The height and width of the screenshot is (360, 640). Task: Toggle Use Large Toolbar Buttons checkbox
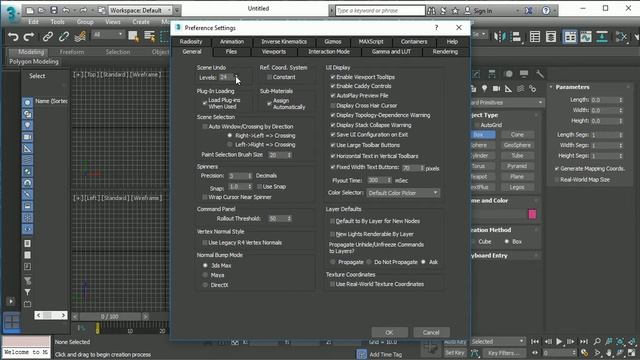pyautogui.click(x=333, y=145)
